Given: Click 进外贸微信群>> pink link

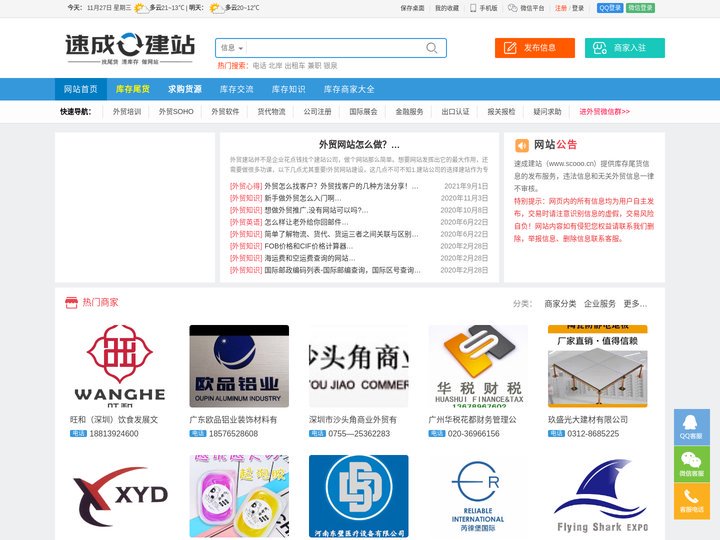Looking at the screenshot, I should [x=604, y=112].
